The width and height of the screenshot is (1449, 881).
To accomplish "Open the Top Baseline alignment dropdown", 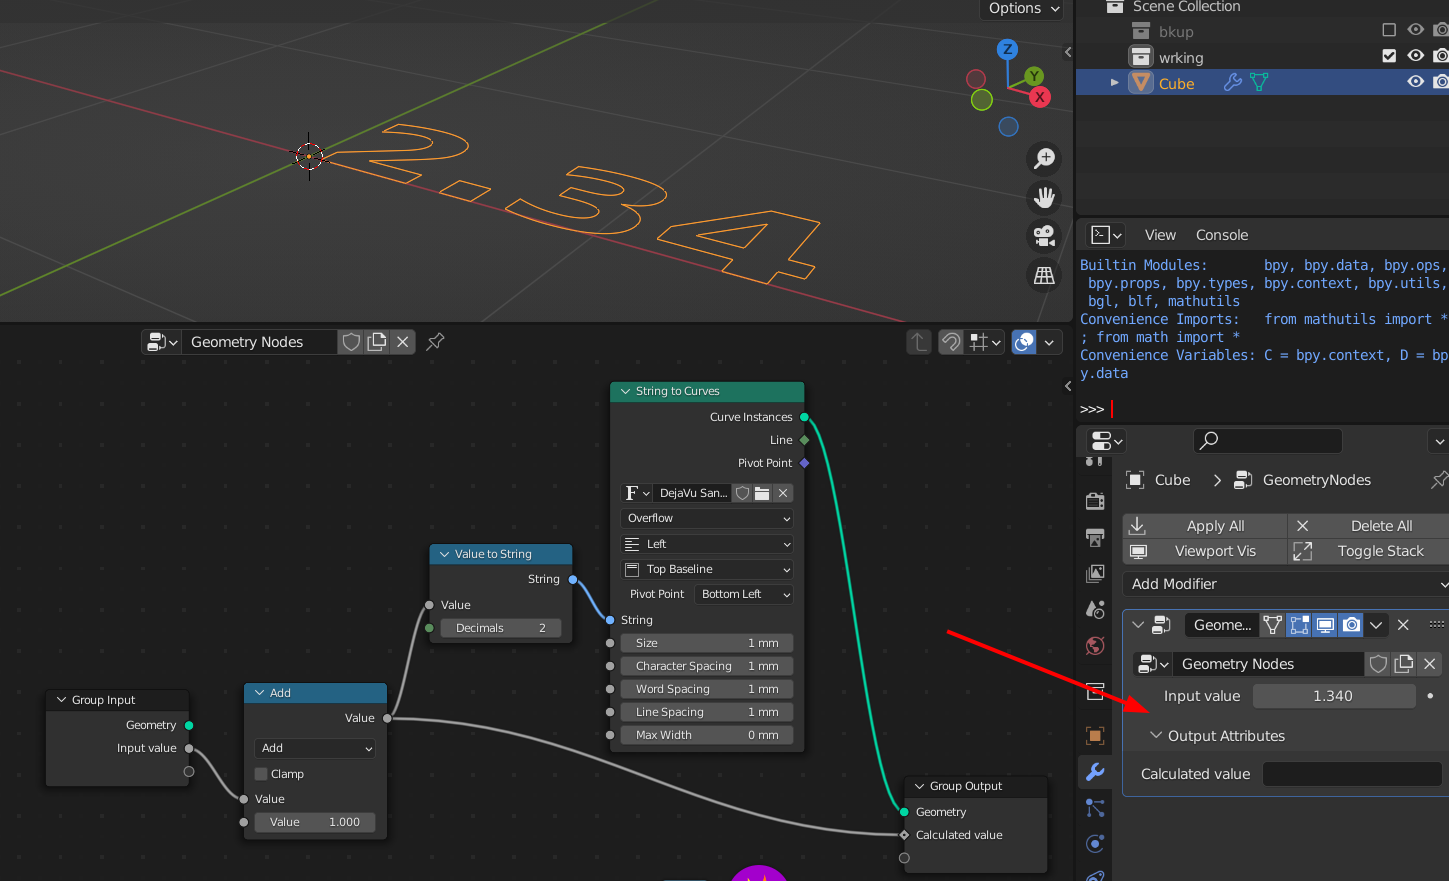I will point(707,569).
